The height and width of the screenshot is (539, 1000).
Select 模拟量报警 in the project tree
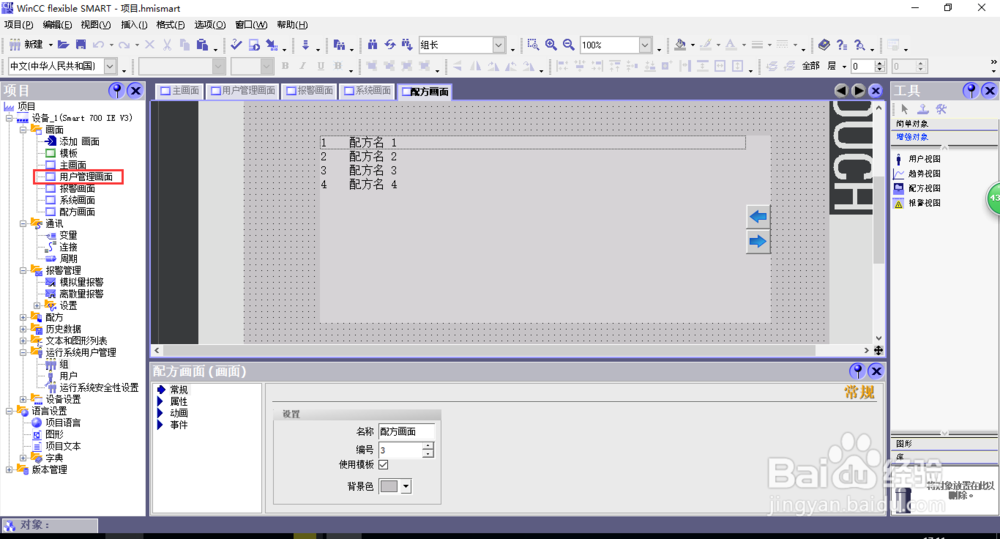(x=81, y=282)
